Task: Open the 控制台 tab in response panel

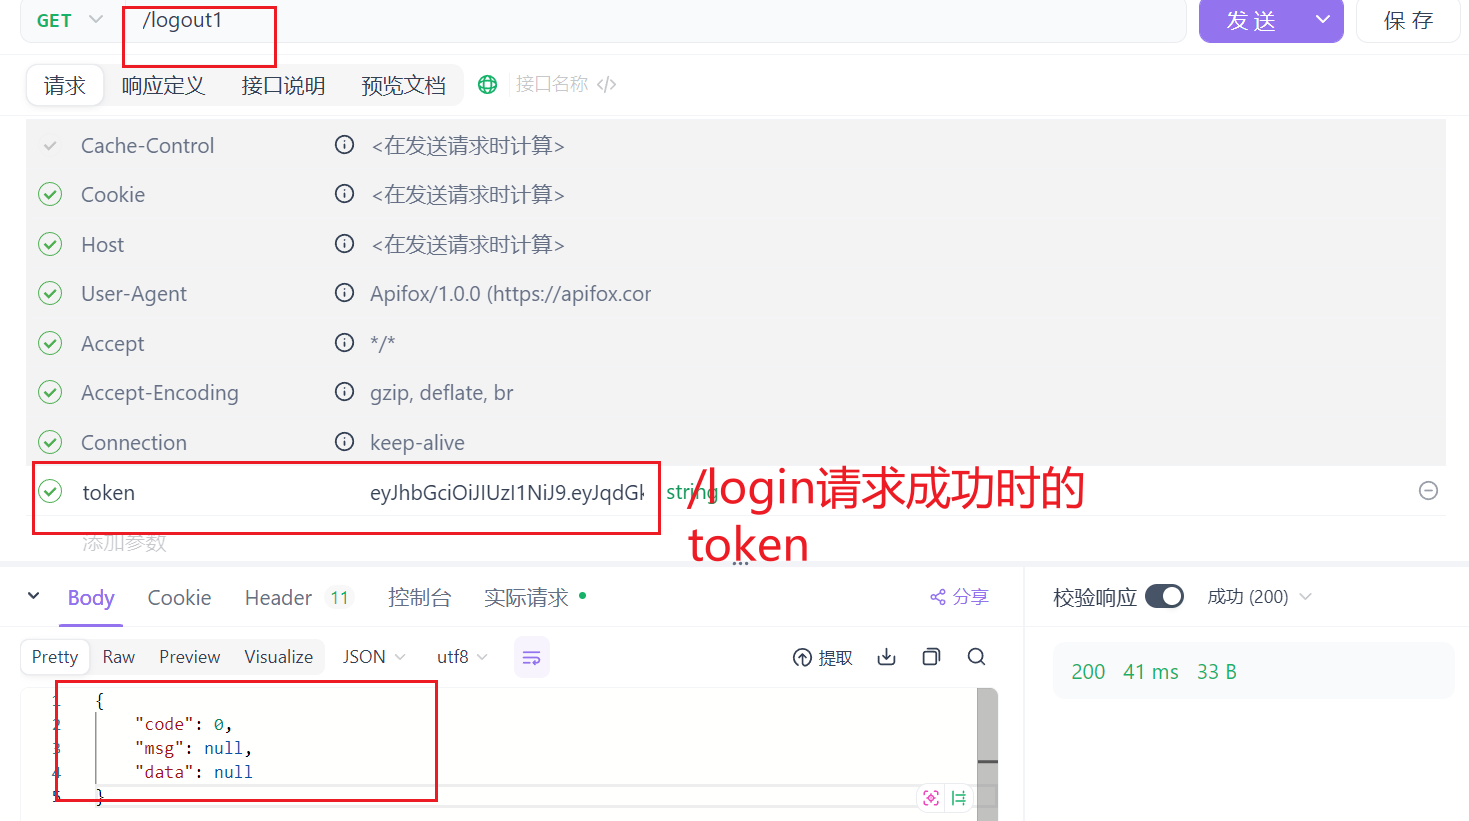Action: coord(420,597)
